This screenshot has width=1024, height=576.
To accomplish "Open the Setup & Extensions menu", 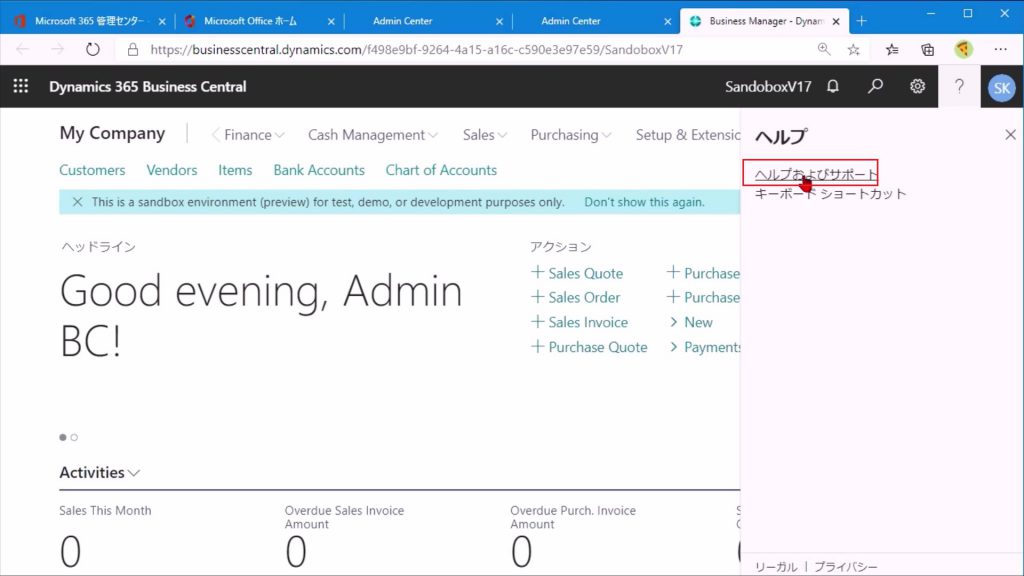I will (688, 135).
